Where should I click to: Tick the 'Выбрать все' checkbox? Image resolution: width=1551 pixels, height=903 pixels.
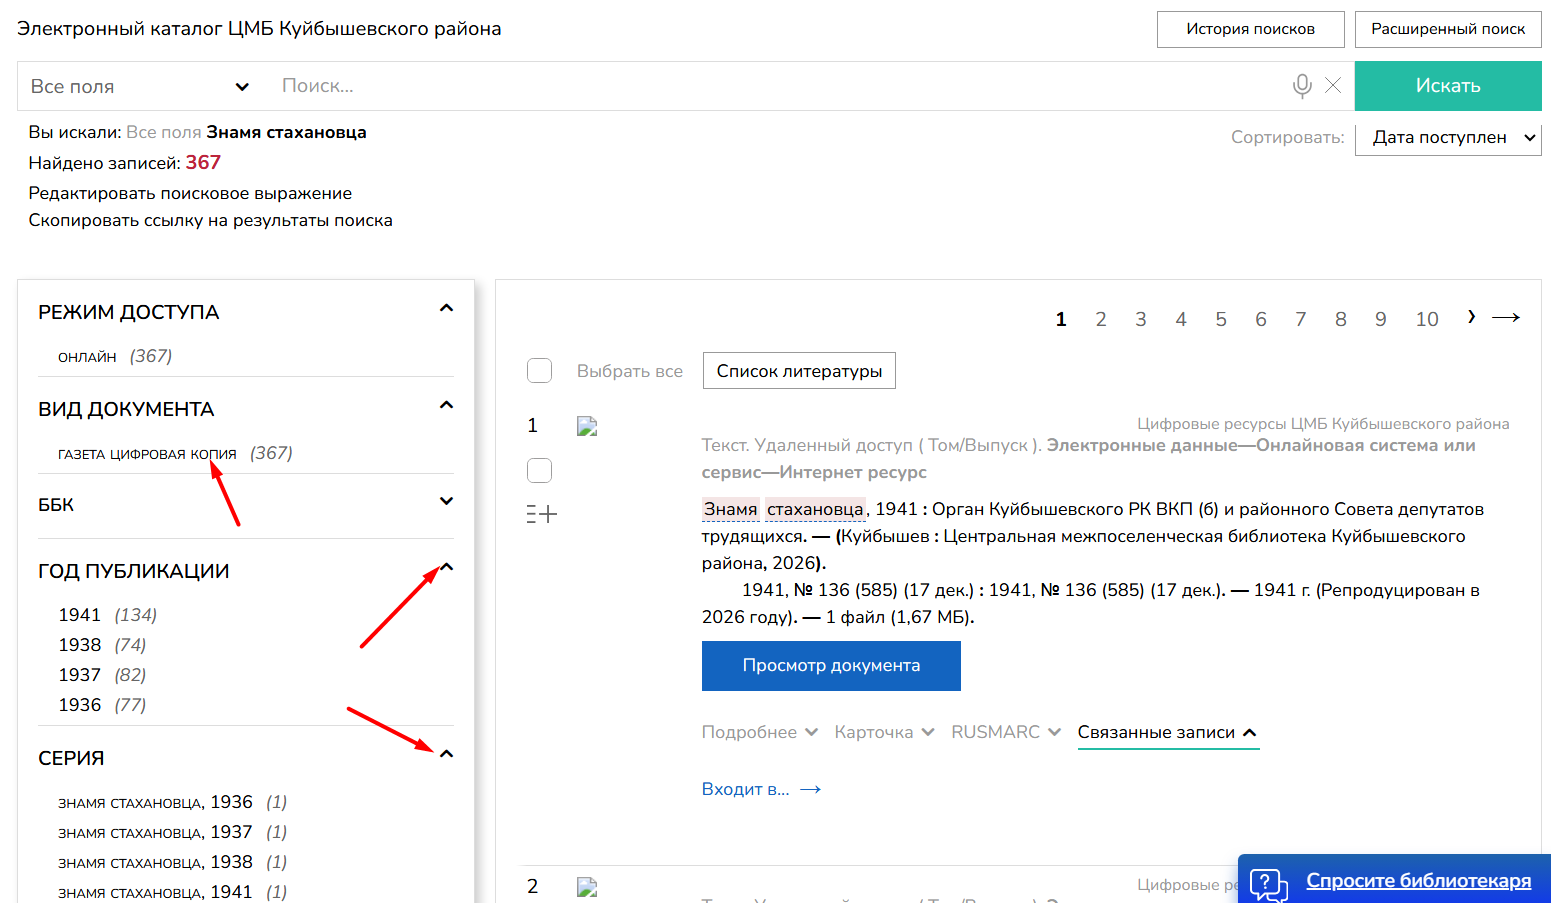540,371
